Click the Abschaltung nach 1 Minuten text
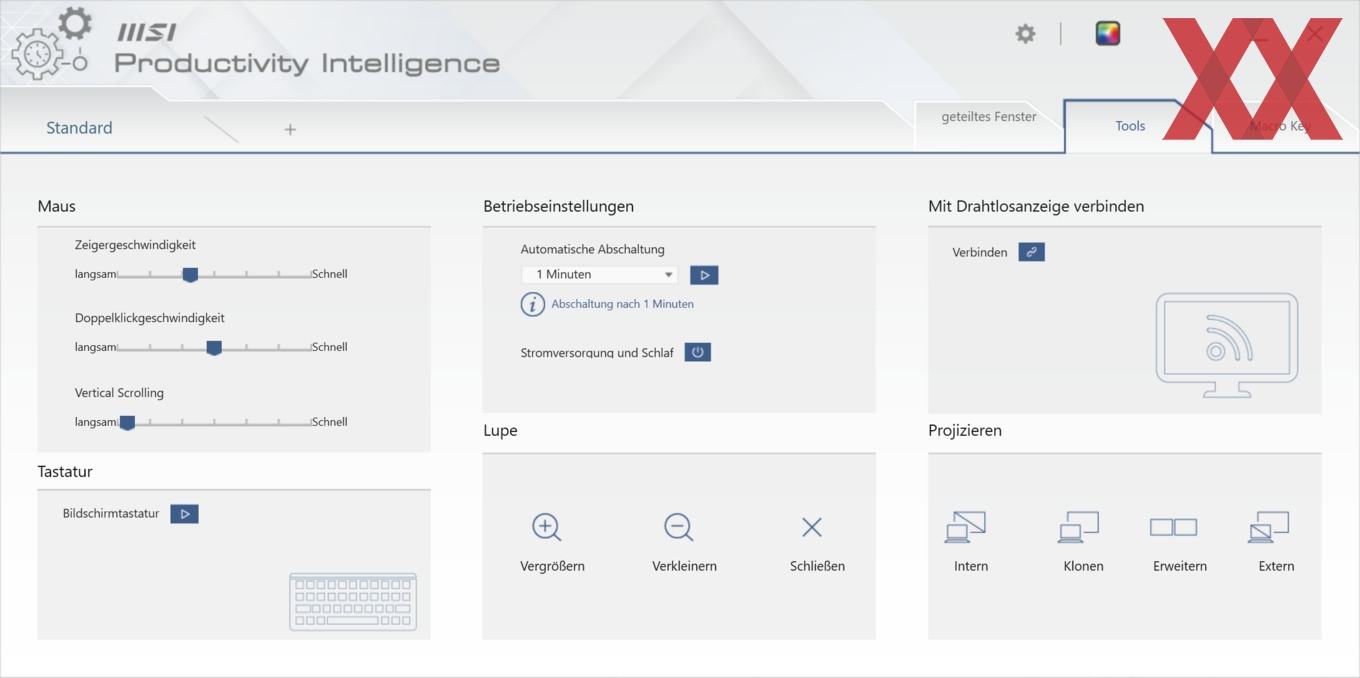This screenshot has width=1360, height=678. tap(622, 304)
